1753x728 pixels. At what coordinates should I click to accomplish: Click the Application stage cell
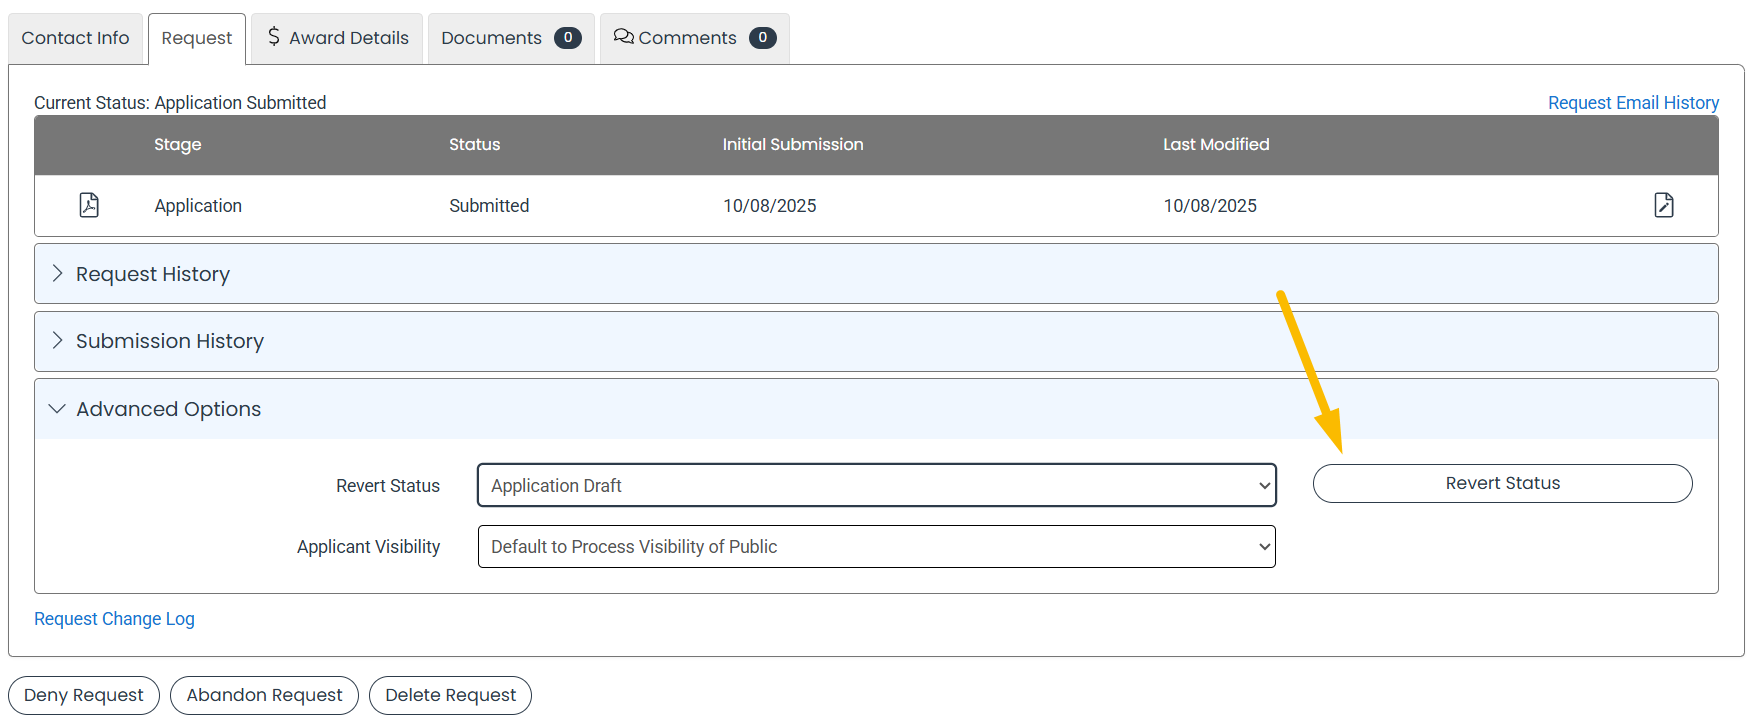click(198, 206)
